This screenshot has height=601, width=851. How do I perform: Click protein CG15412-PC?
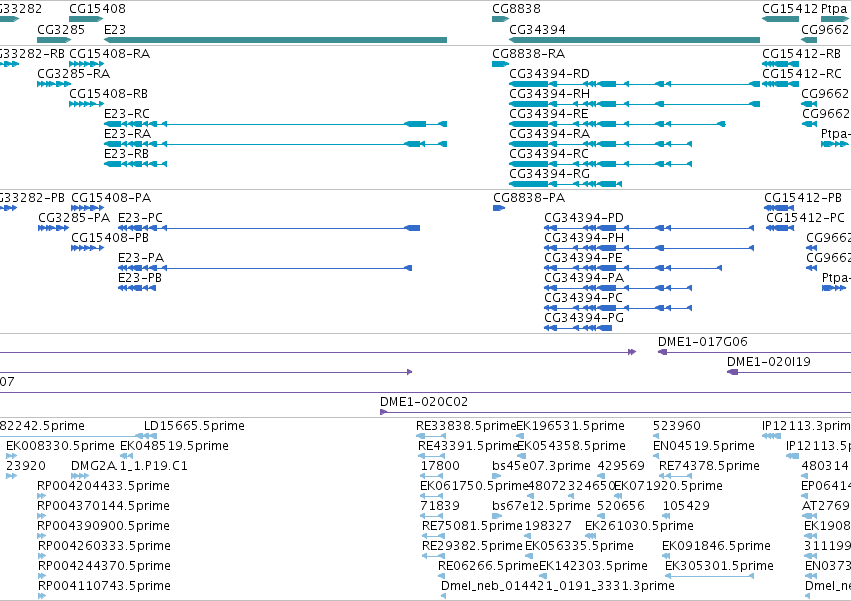pyautogui.click(x=805, y=218)
